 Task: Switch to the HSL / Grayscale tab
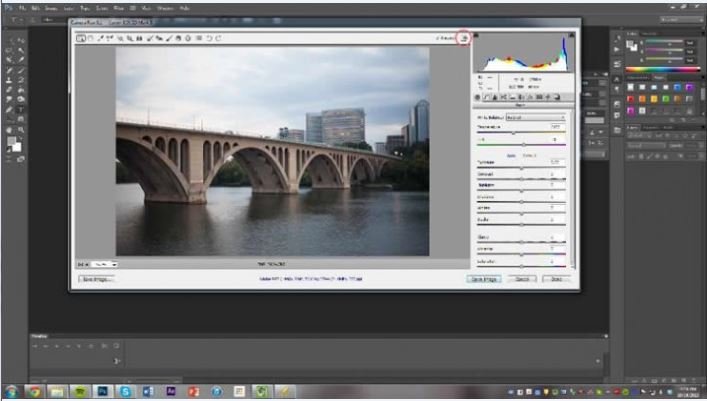click(x=503, y=97)
